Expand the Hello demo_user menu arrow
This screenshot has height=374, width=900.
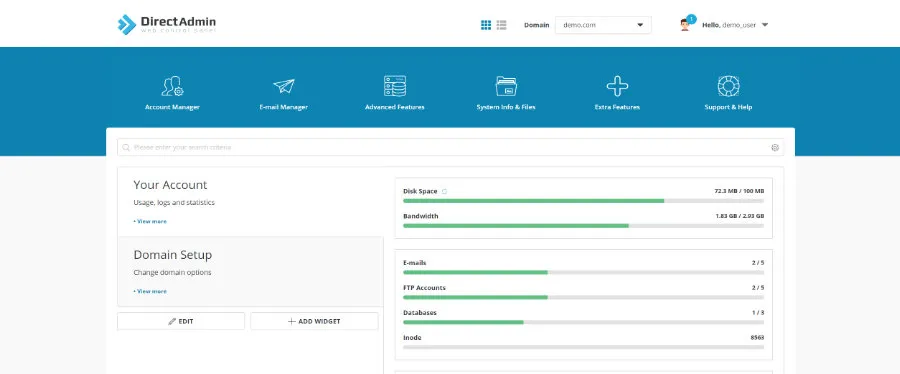[765, 25]
